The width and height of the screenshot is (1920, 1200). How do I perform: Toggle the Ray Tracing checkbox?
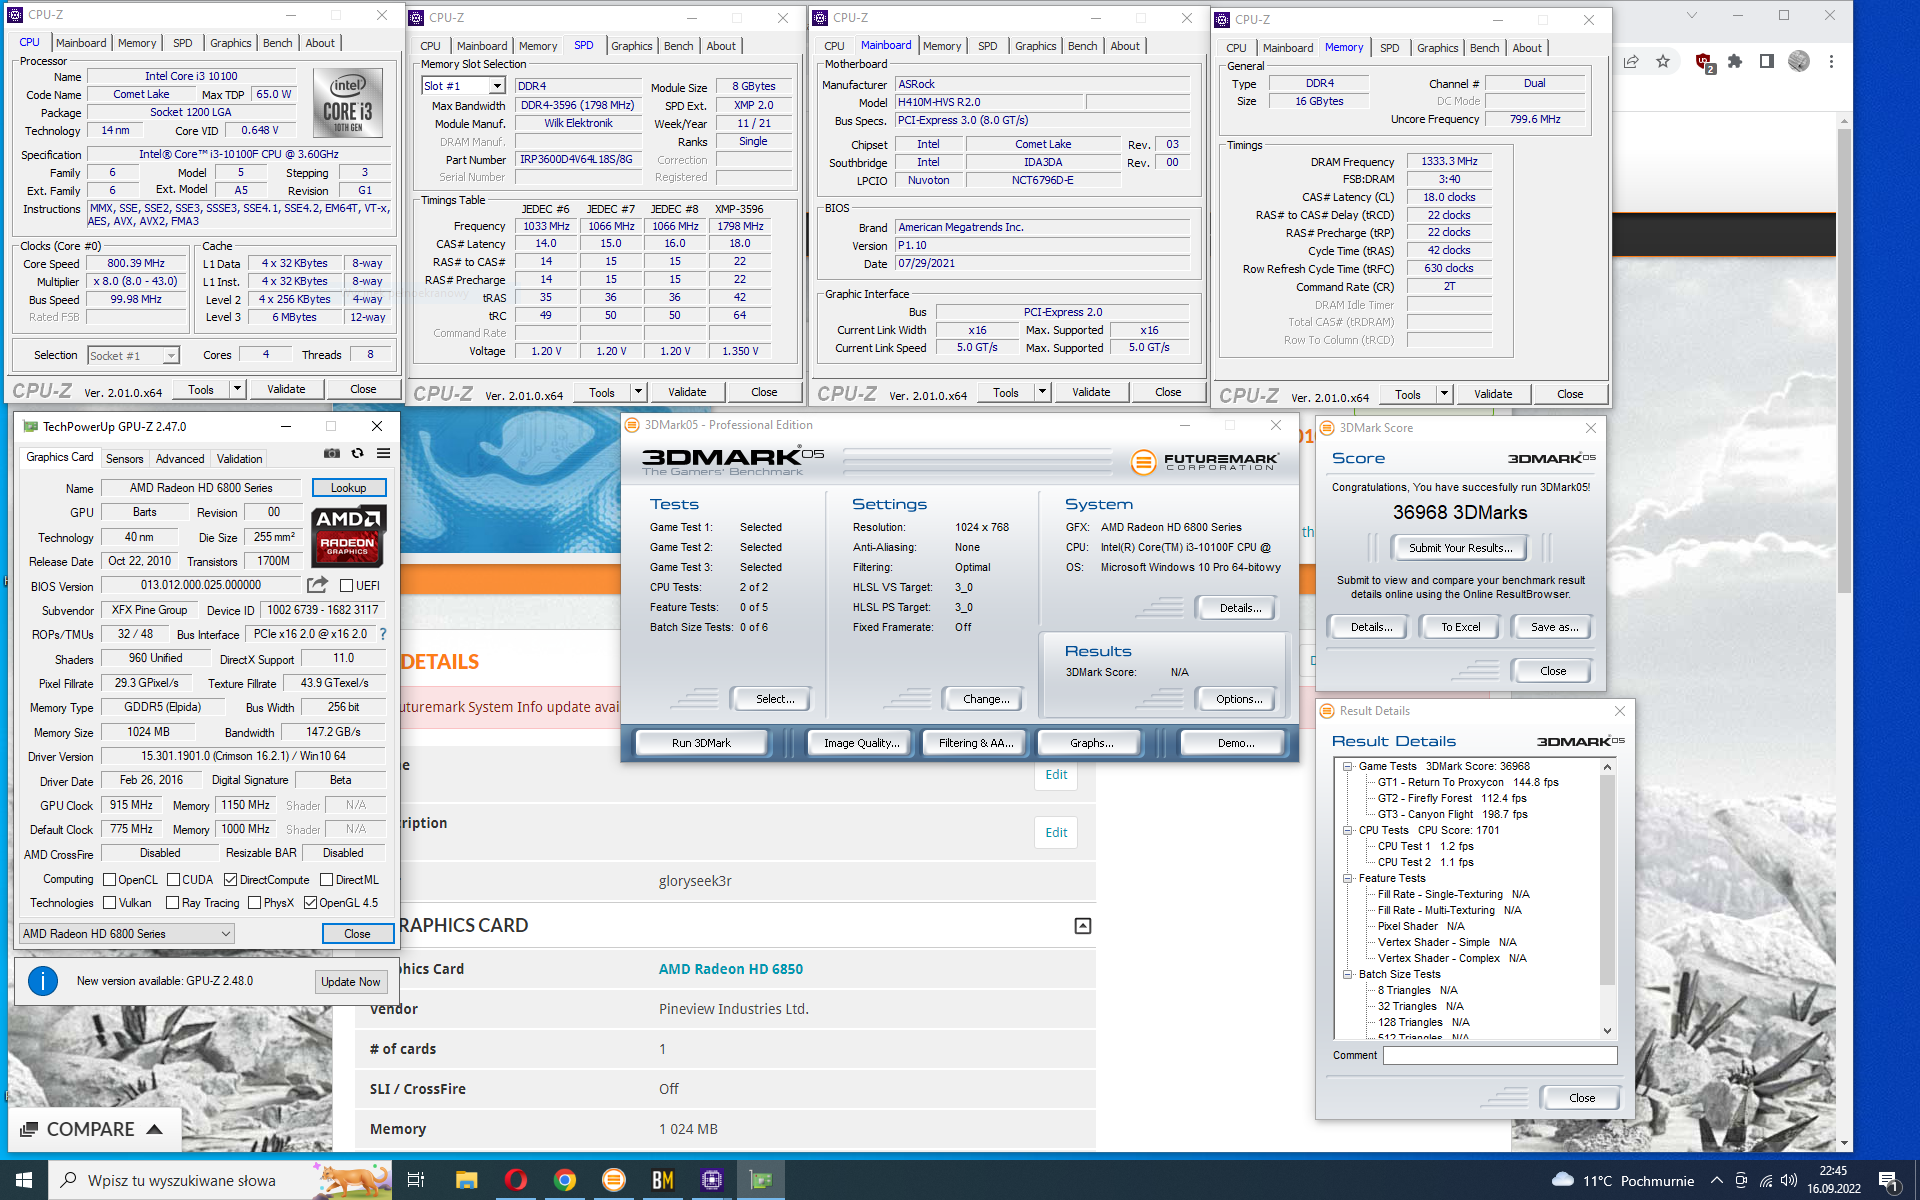[173, 903]
